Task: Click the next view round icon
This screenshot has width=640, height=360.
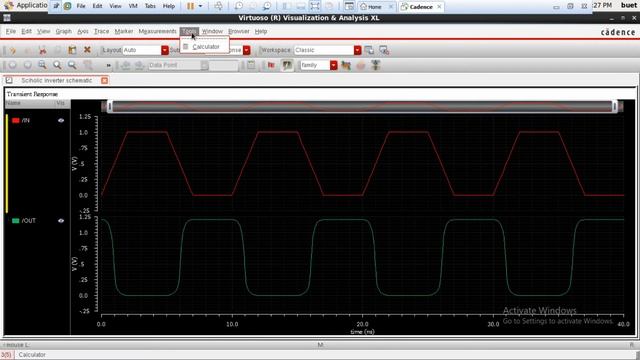Action: coord(27,65)
